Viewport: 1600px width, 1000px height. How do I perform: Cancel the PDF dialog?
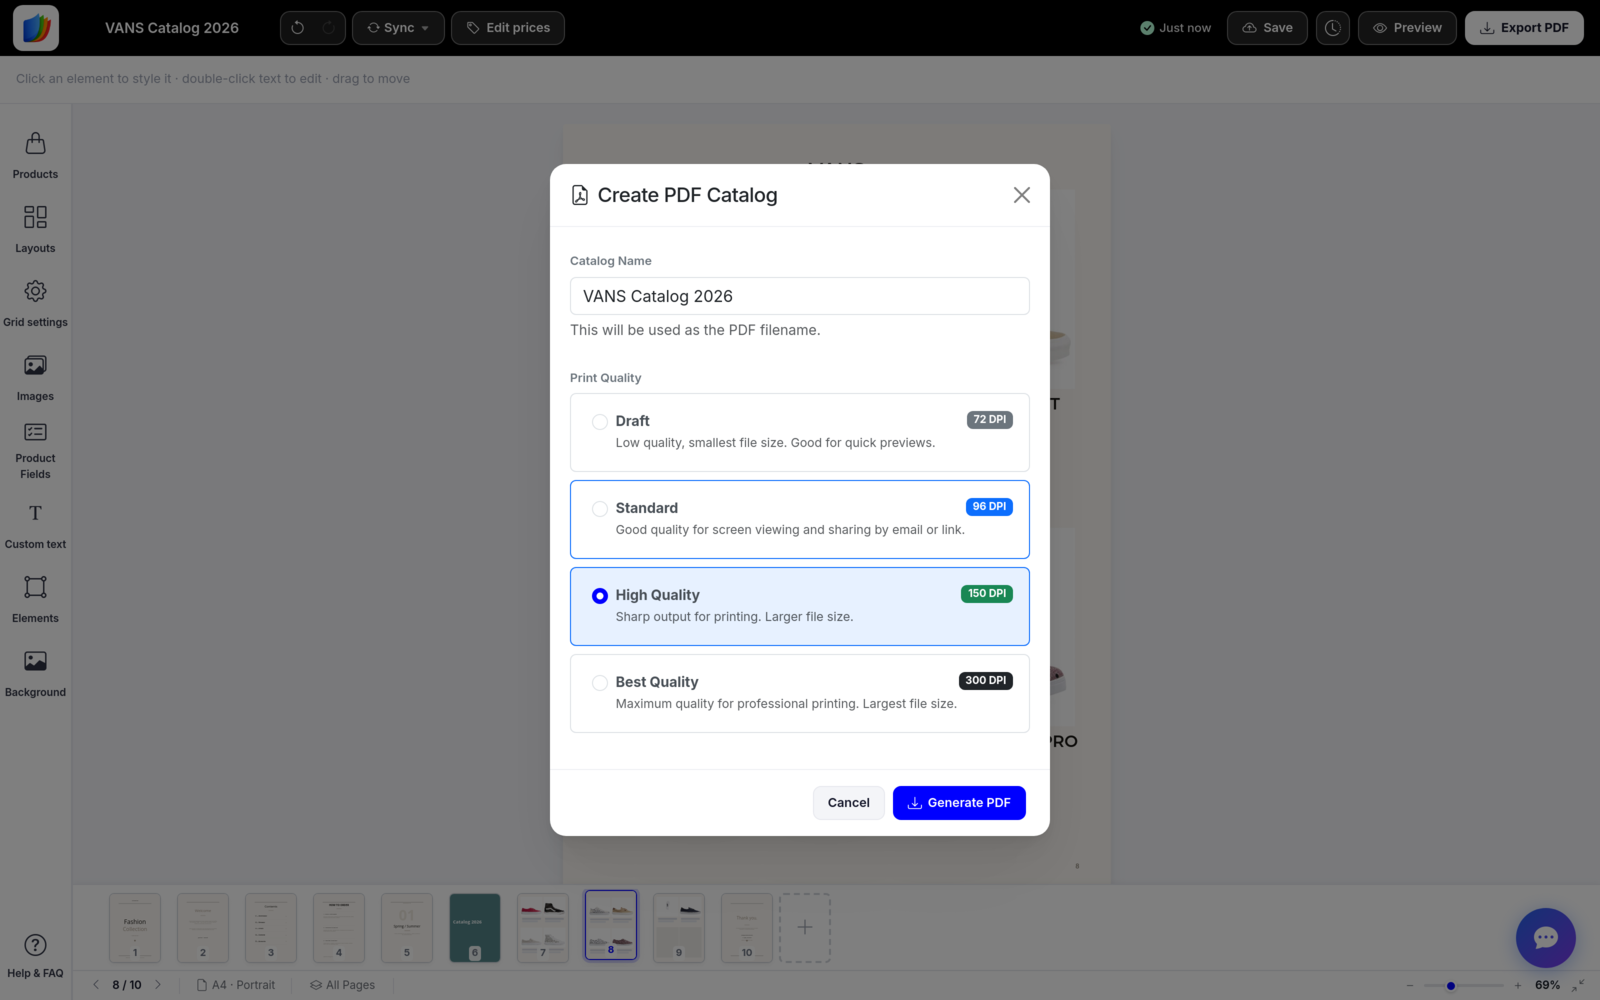tap(849, 803)
